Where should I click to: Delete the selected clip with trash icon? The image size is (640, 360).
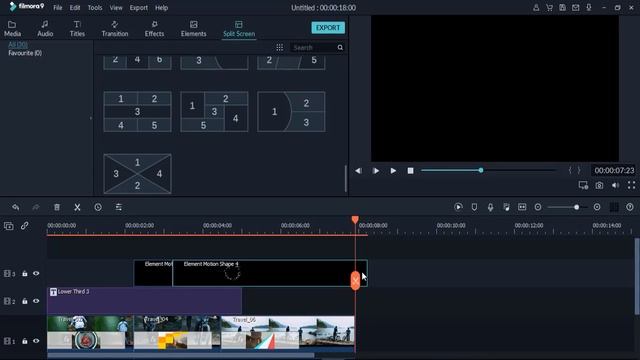pos(57,207)
